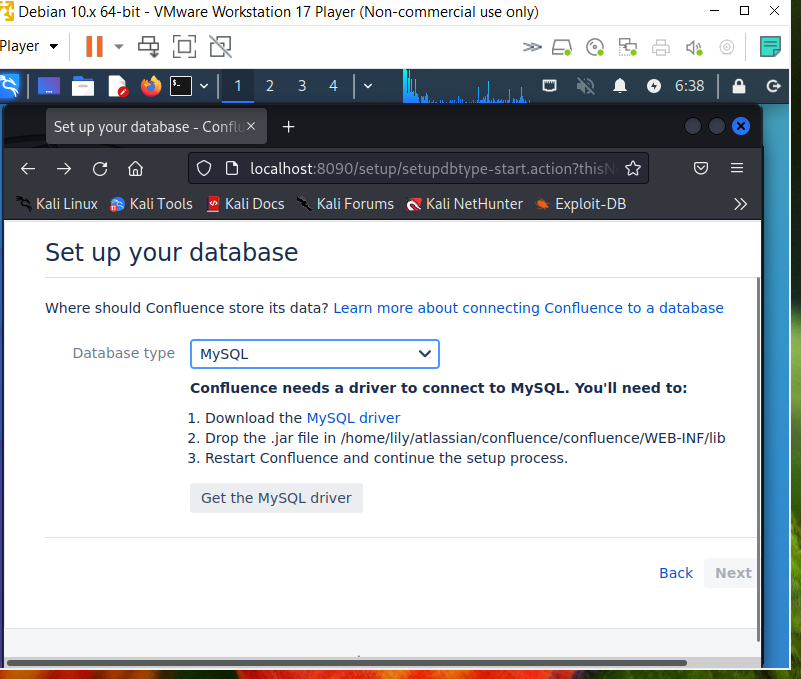Image resolution: width=801 pixels, height=679 pixels.
Task: Open Firefox hamburger application menu
Action: pos(737,168)
